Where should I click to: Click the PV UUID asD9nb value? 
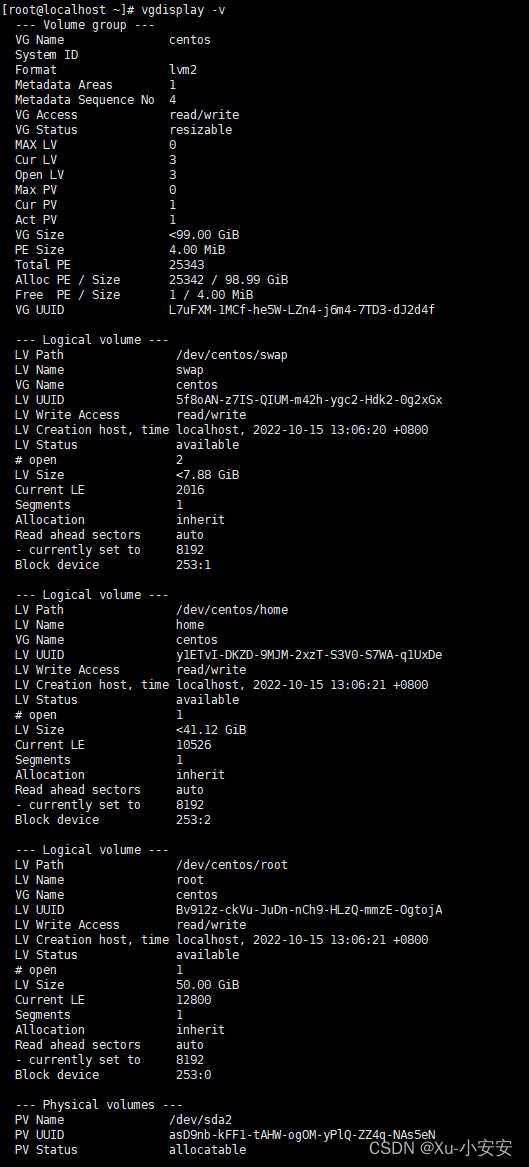point(302,1135)
